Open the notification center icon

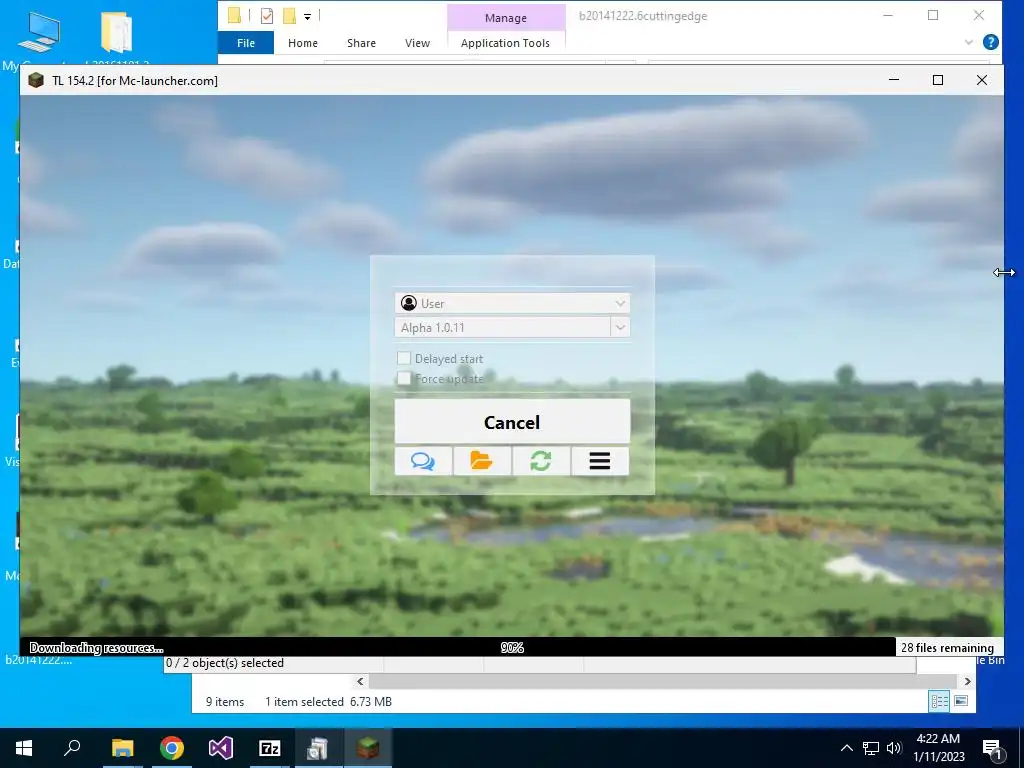pos(991,748)
